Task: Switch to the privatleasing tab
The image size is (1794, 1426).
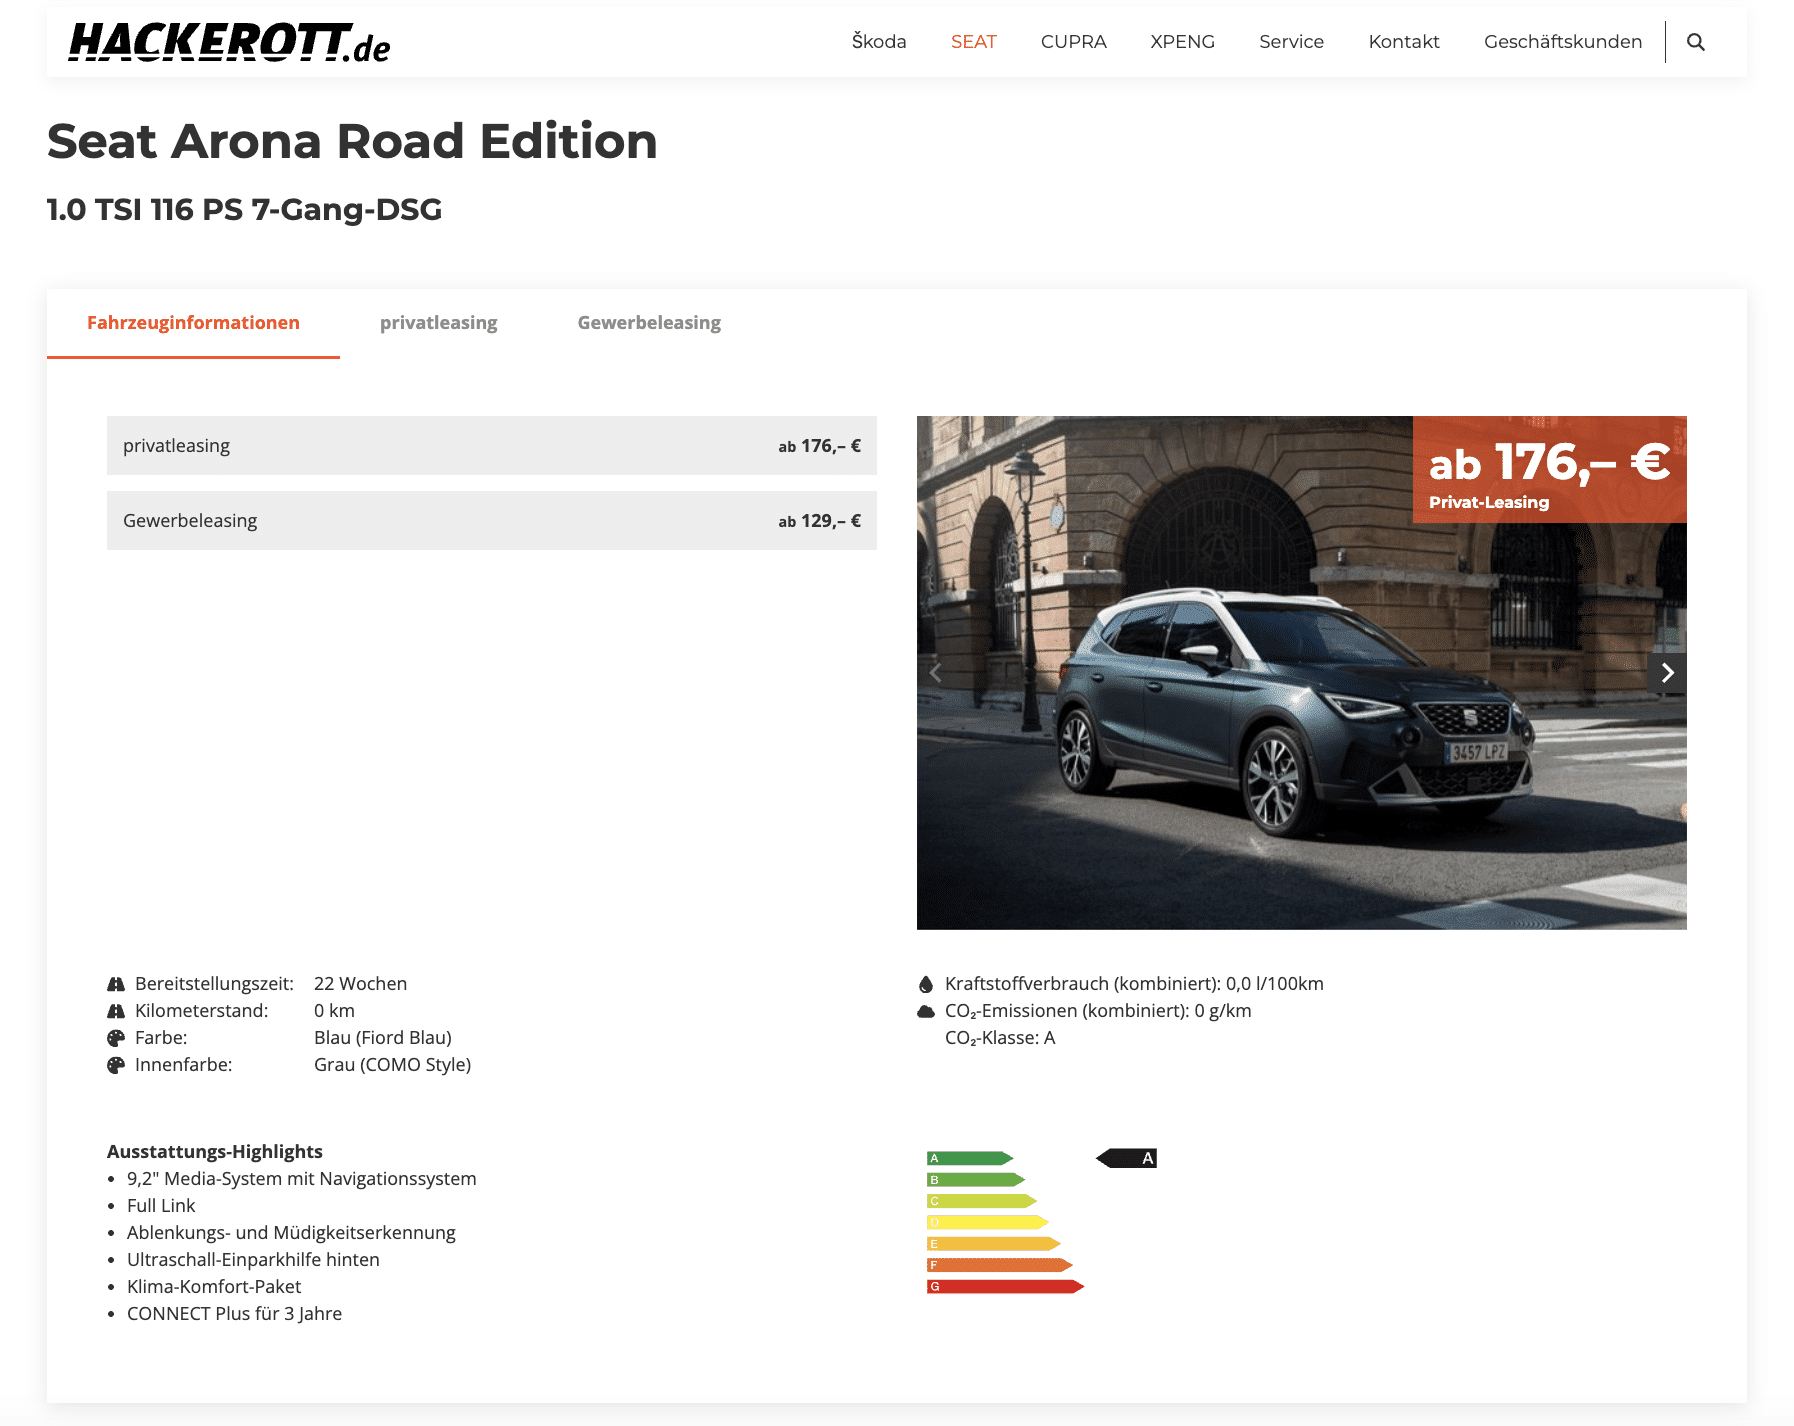Action: (438, 323)
